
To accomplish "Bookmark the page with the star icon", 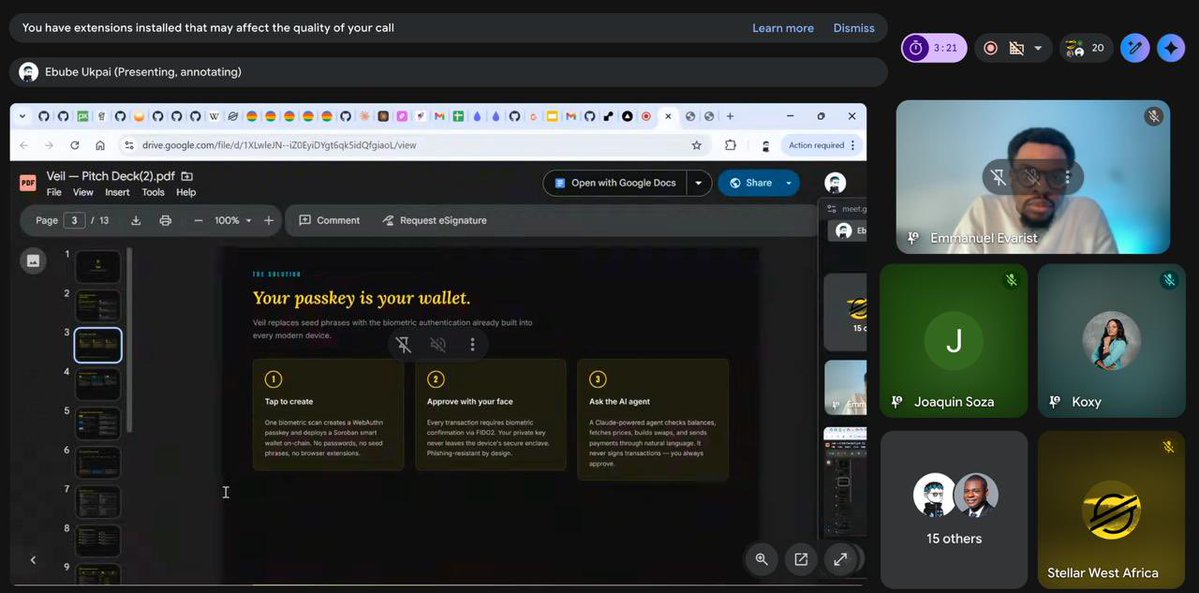I will click(x=697, y=145).
